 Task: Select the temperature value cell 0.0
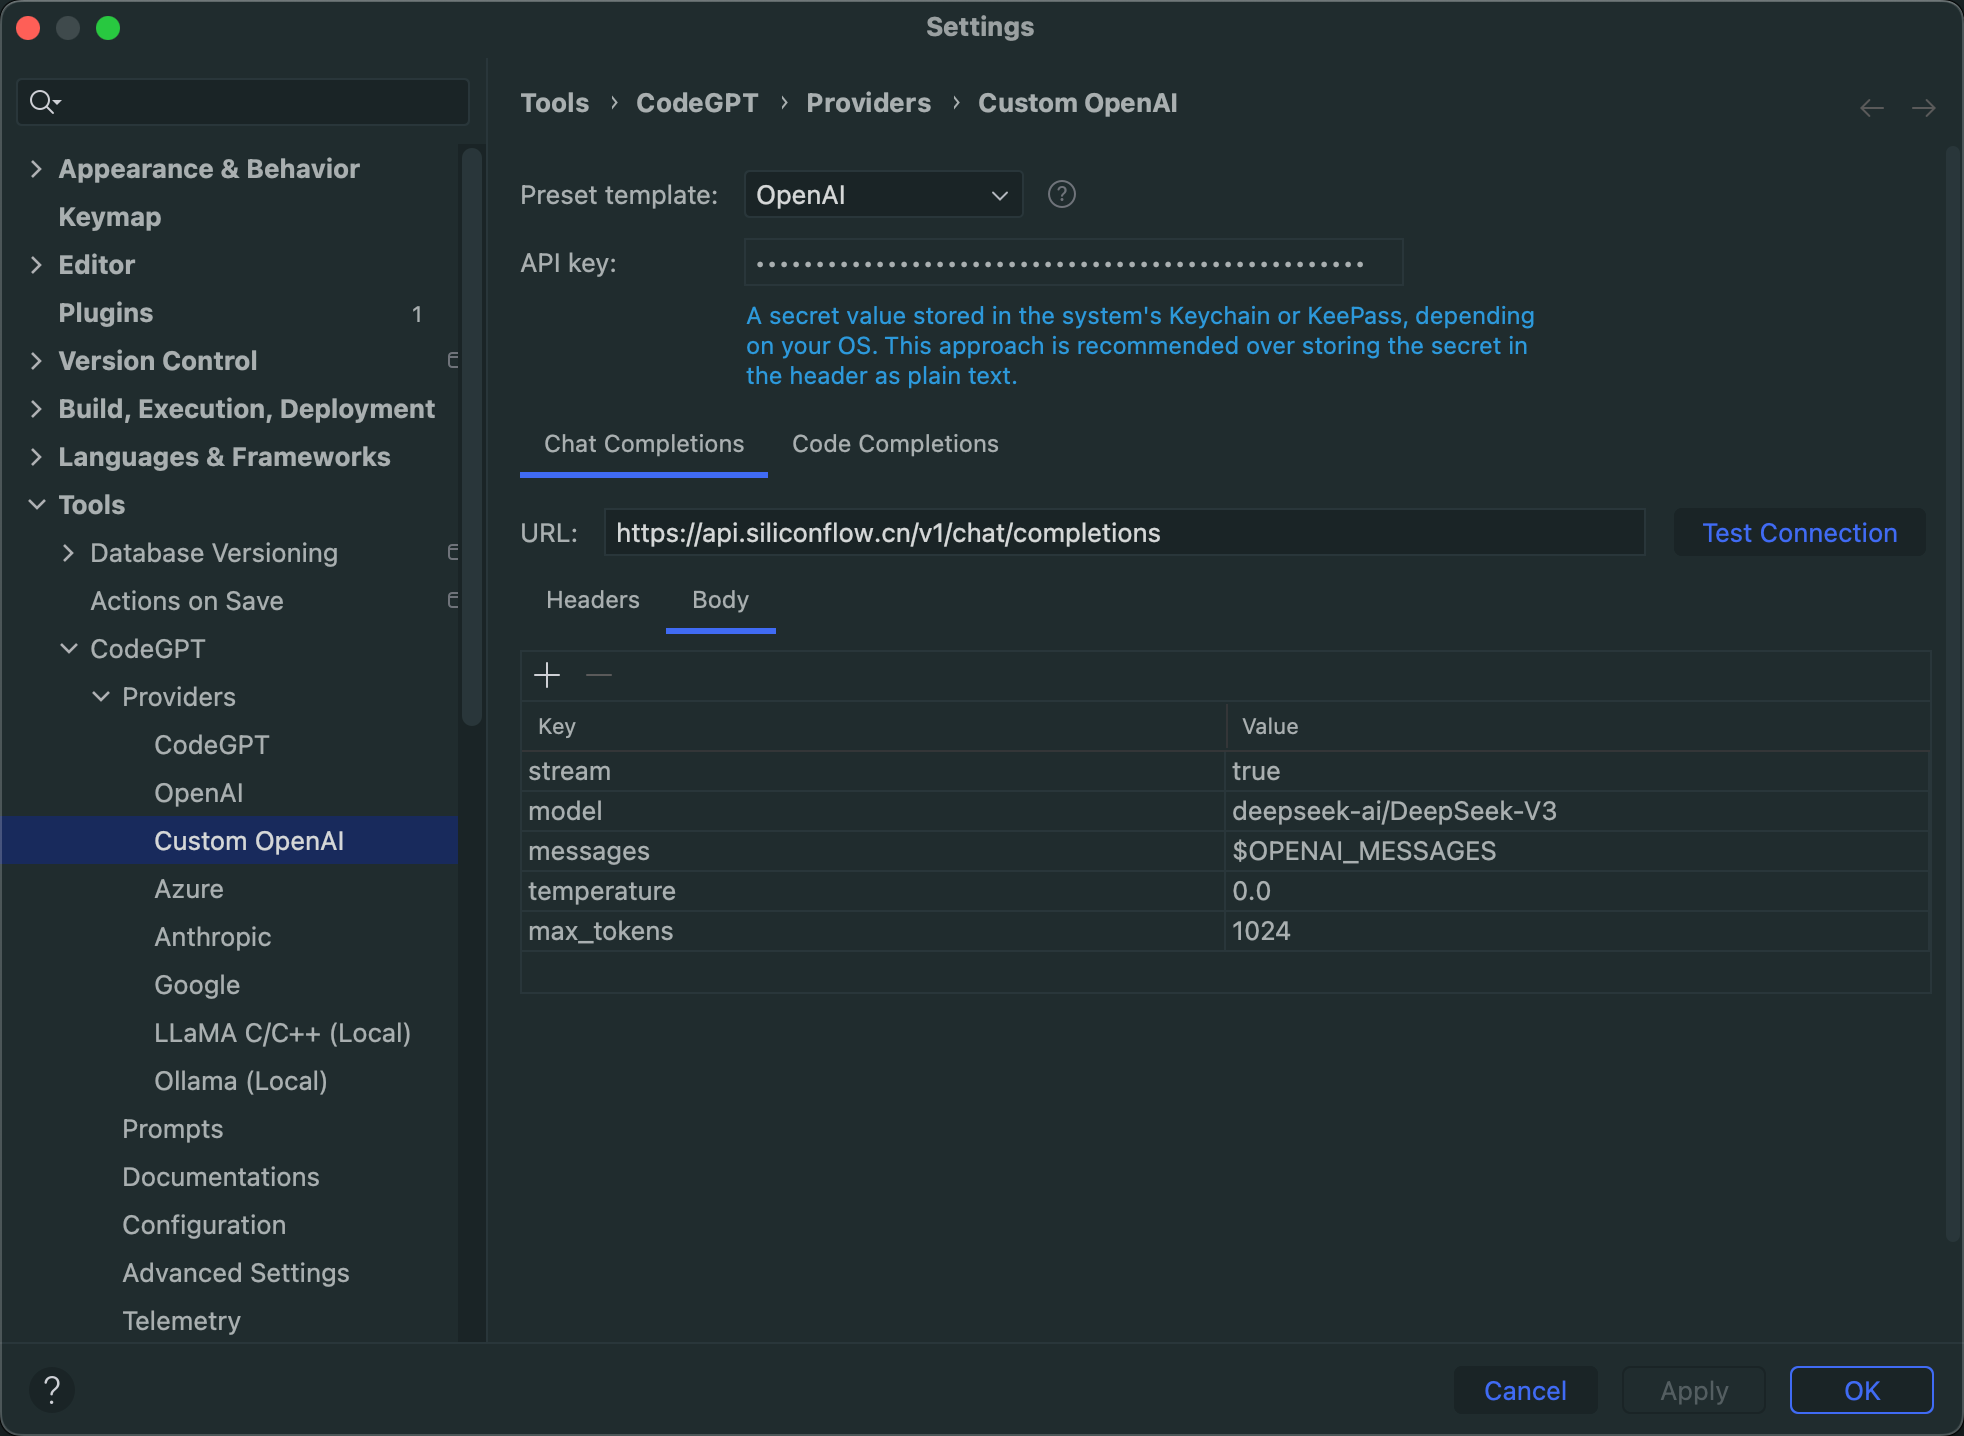1250,891
